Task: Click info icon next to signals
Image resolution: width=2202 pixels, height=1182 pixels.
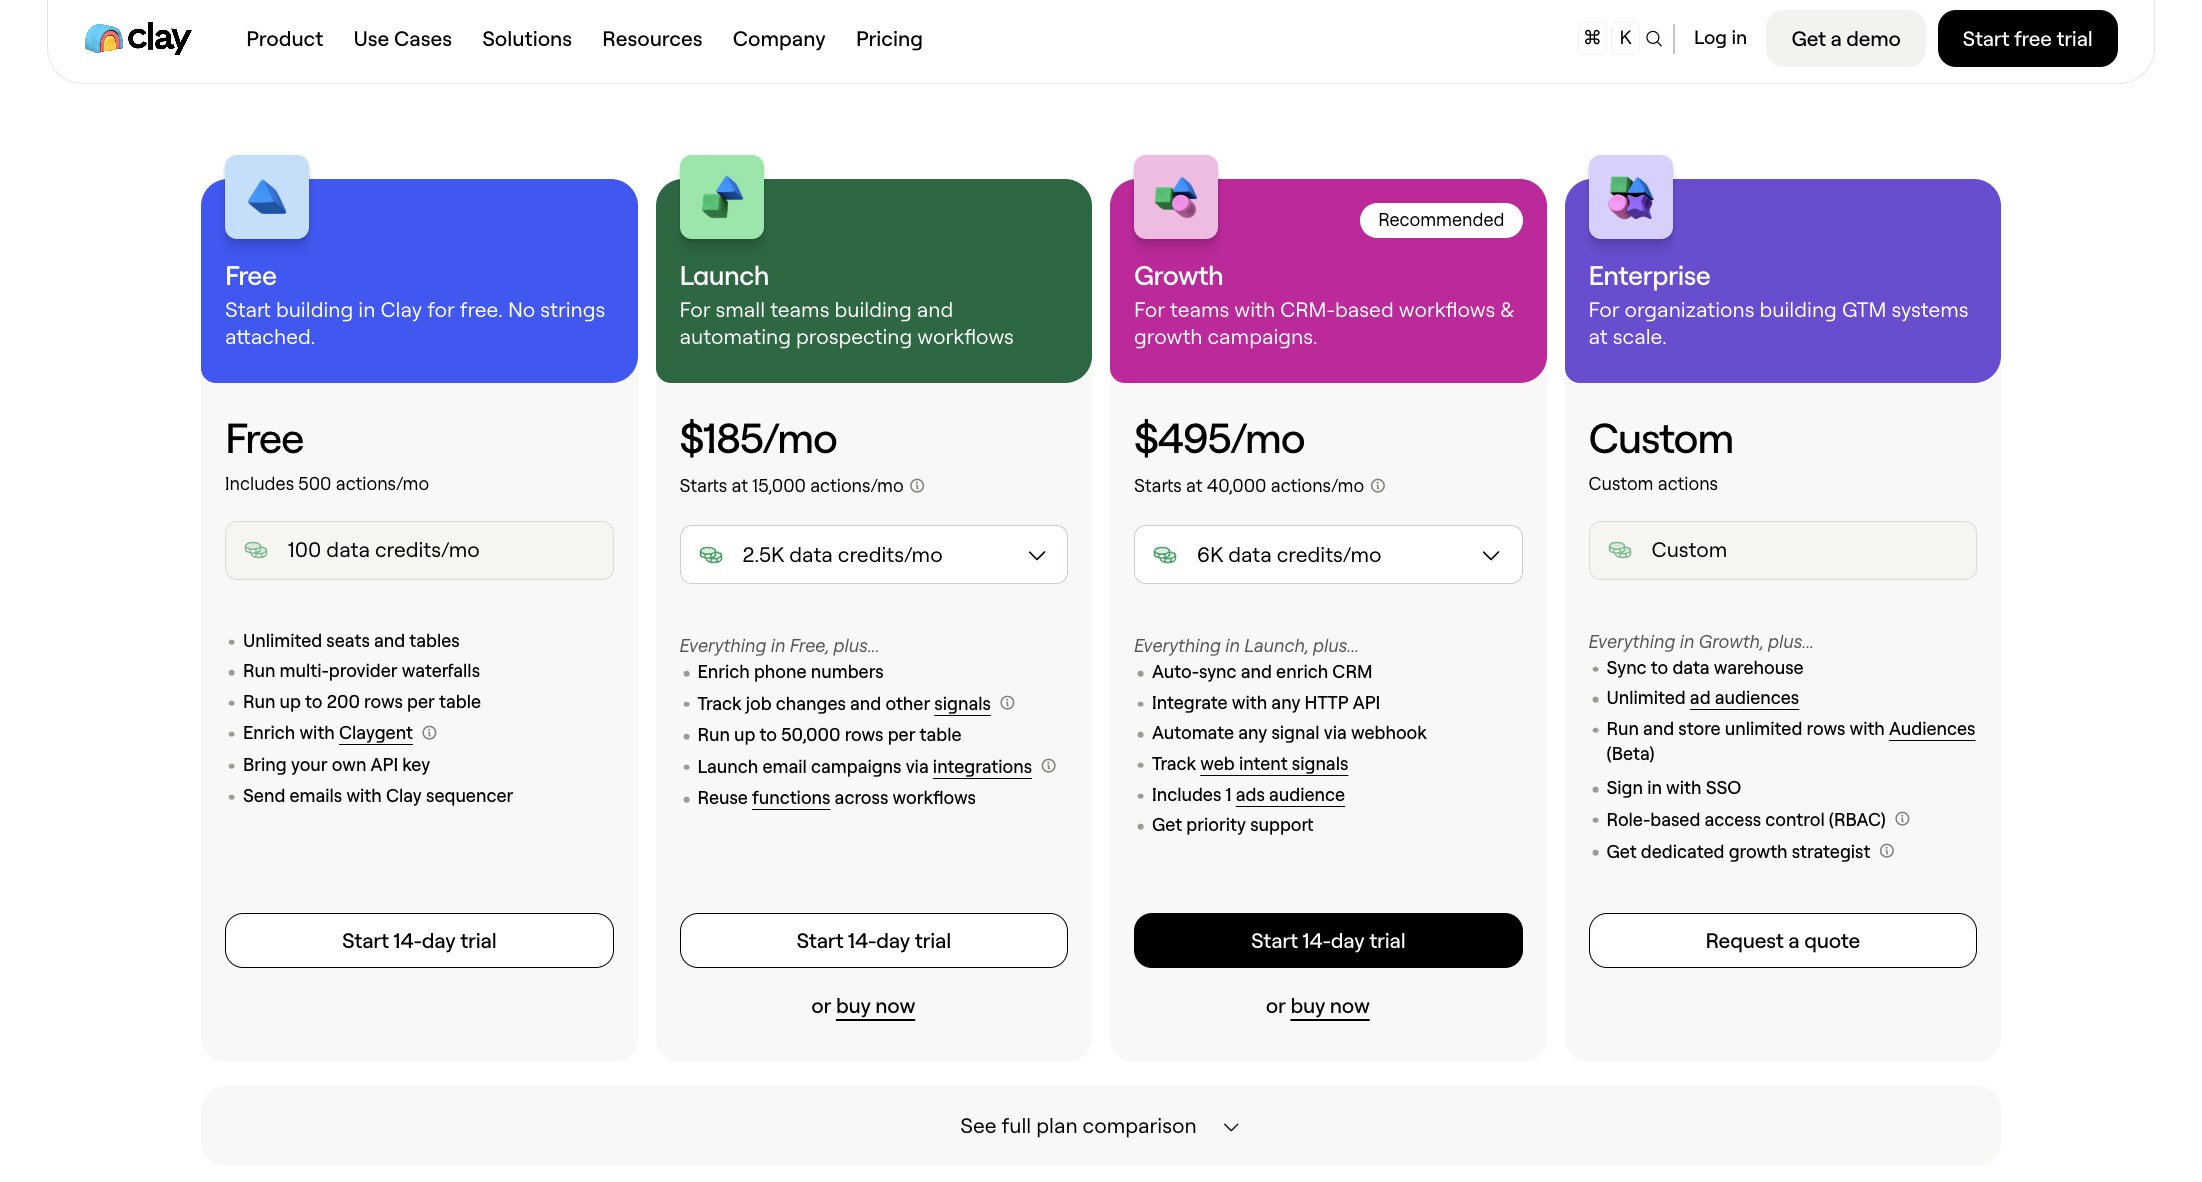Action: tap(1008, 703)
